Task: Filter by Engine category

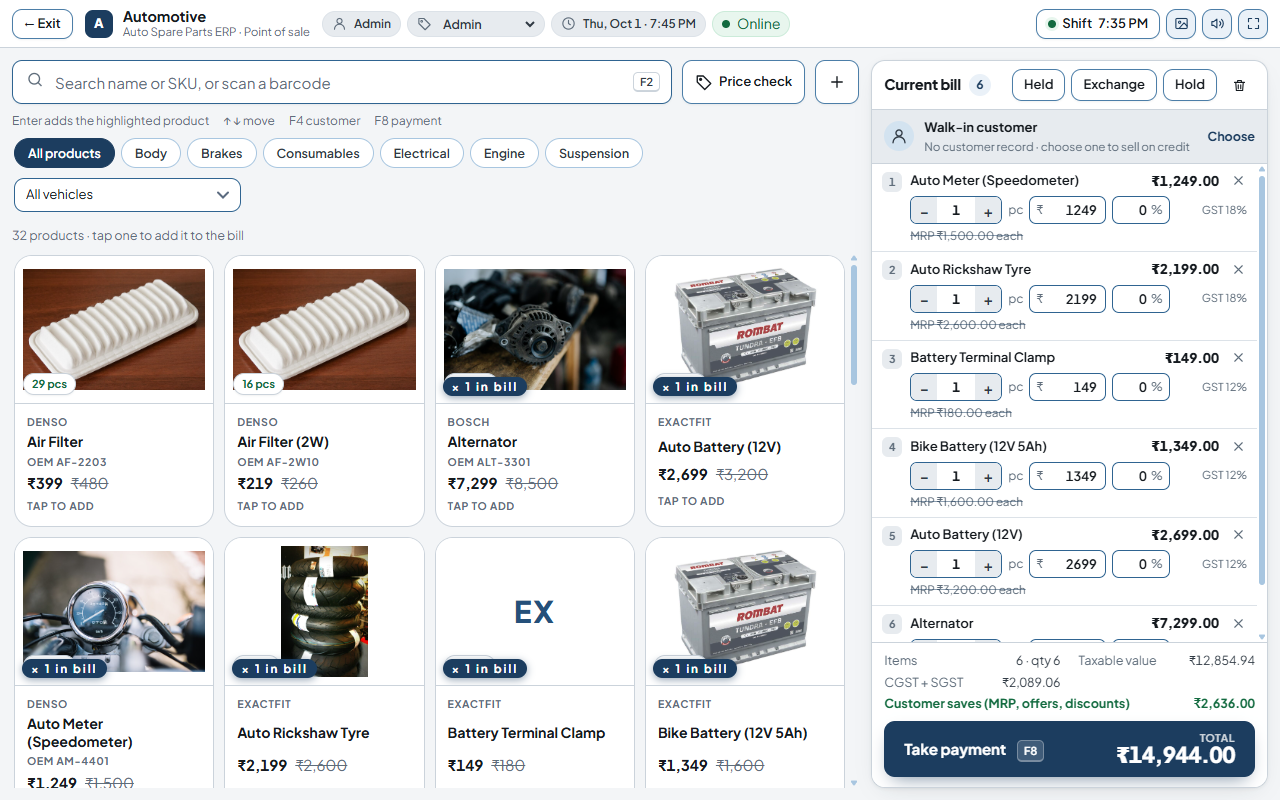Action: (x=504, y=153)
